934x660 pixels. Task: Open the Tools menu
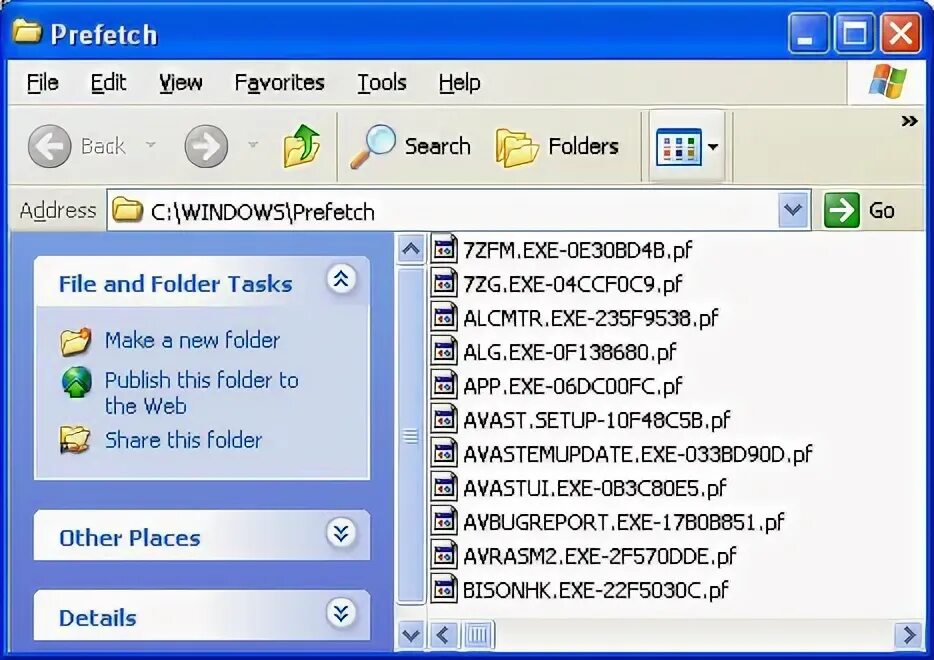click(382, 82)
